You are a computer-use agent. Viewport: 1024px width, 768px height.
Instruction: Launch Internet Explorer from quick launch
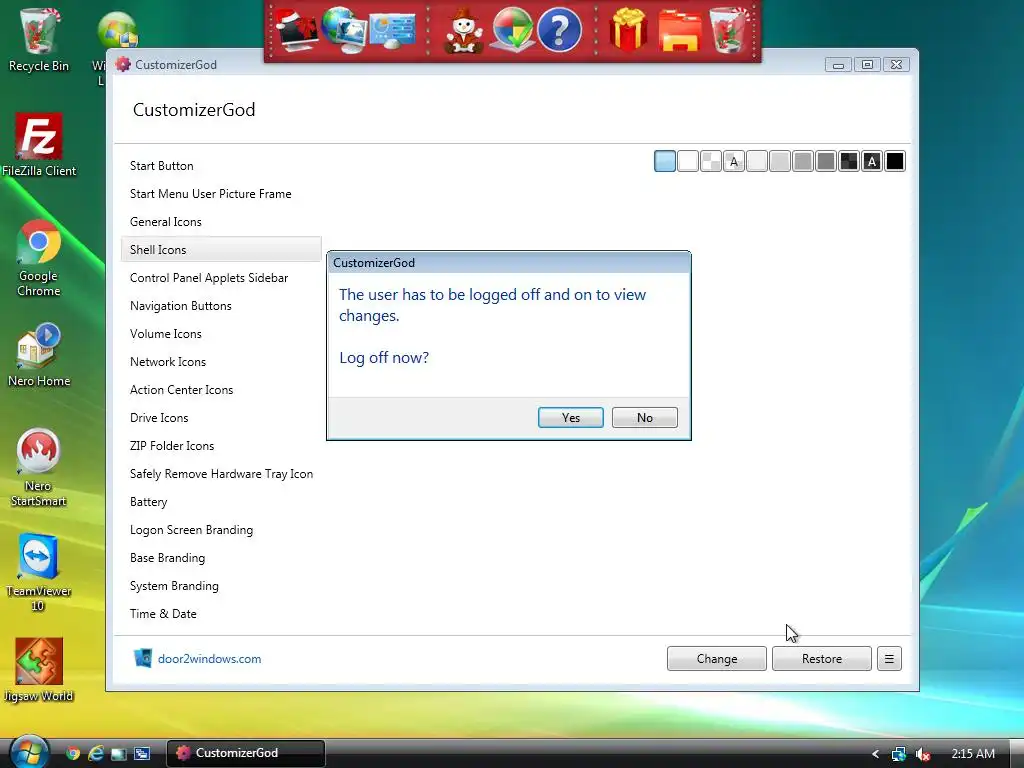coord(96,753)
